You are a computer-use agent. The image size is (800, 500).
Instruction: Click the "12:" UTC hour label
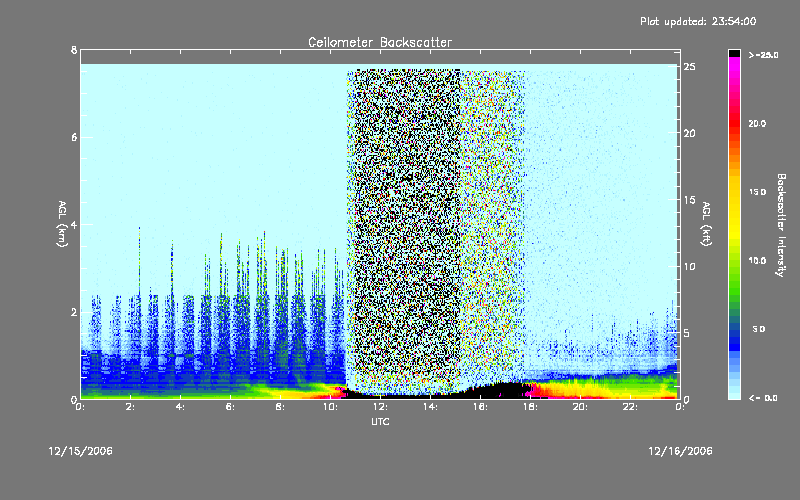(380, 407)
